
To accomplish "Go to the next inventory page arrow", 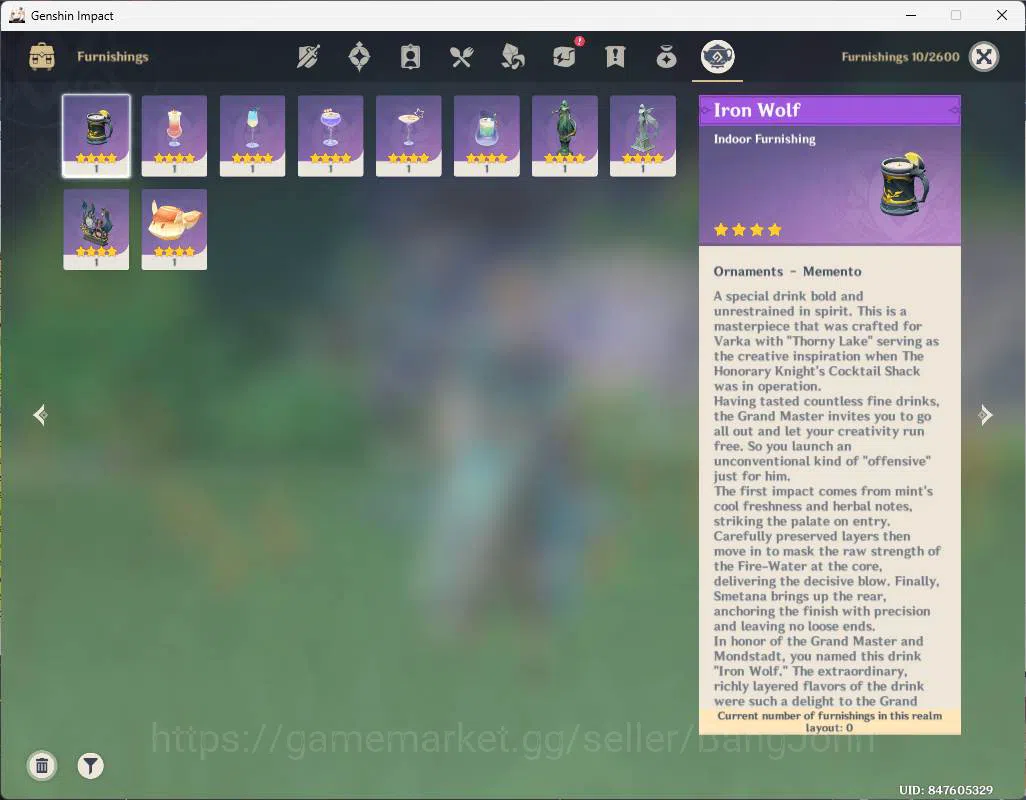I will (985, 415).
